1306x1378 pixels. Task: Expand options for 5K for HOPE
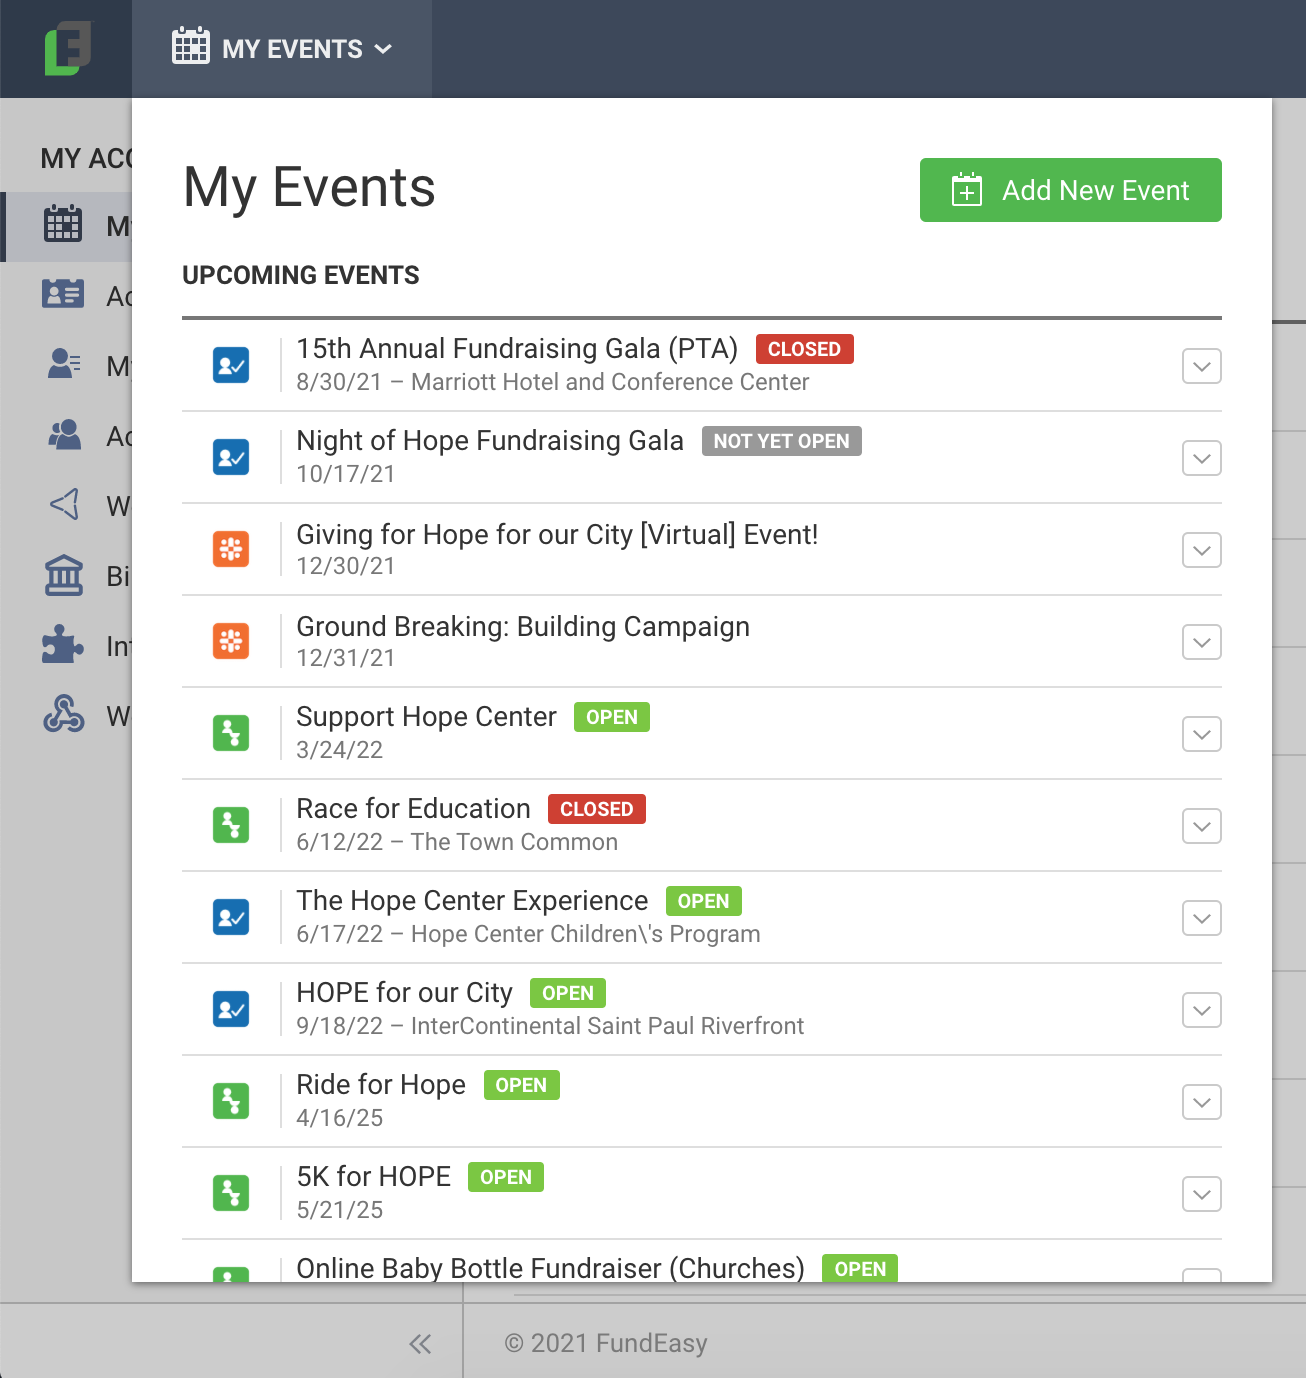point(1202,1194)
